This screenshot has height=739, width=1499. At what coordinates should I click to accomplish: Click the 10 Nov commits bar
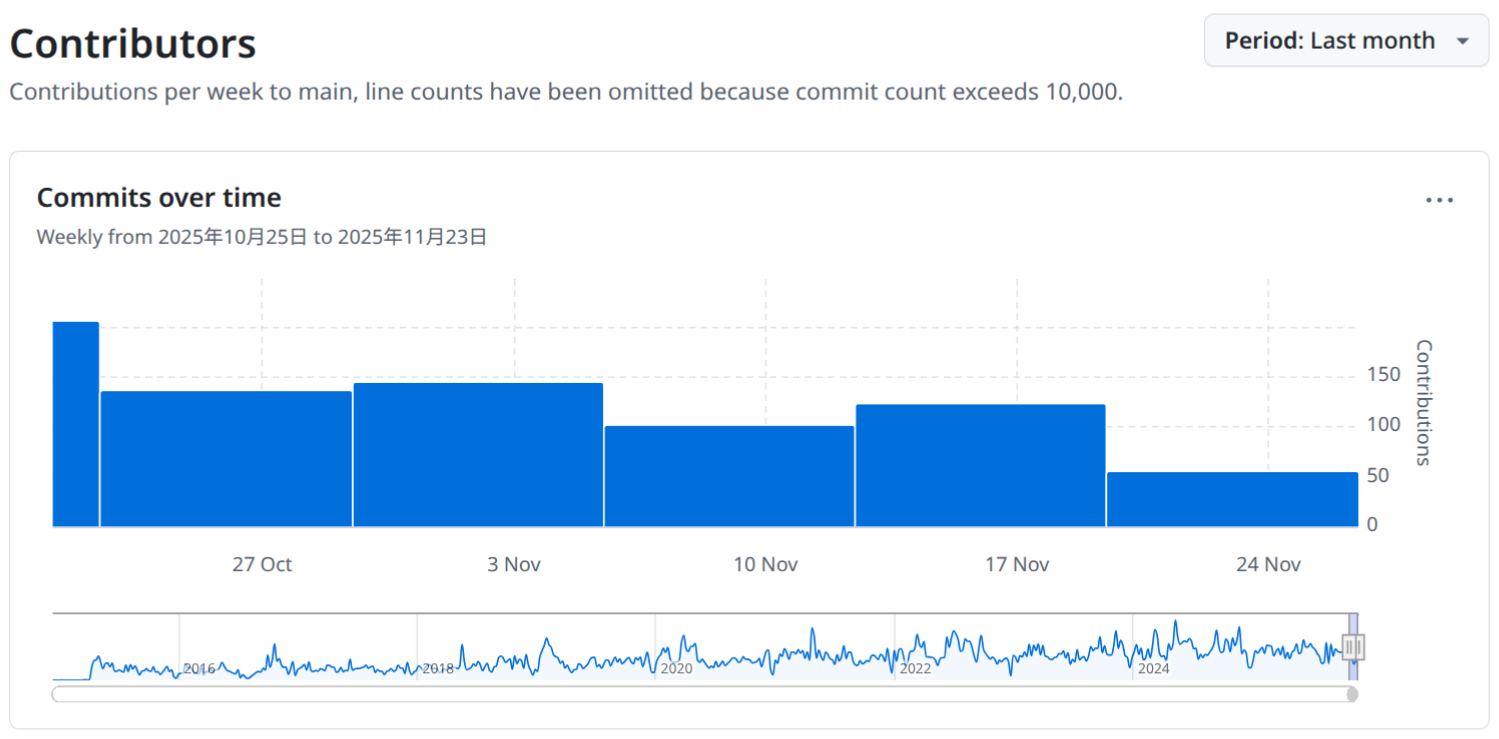(728, 475)
